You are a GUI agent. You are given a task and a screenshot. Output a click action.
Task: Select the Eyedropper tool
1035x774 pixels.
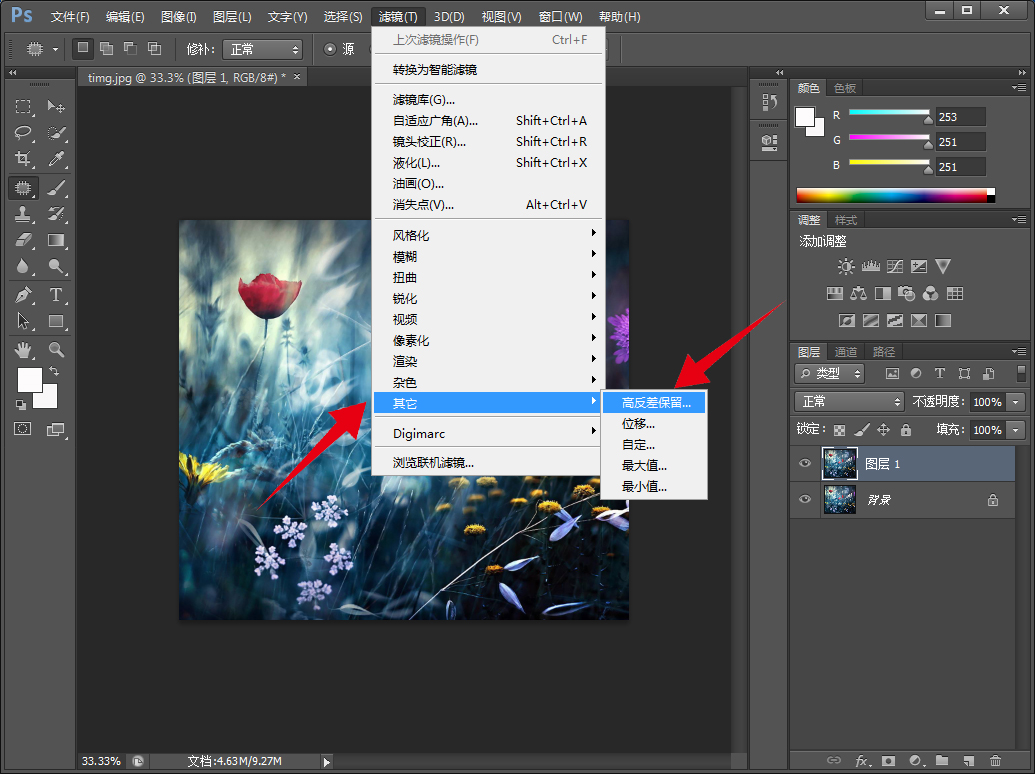[x=56, y=158]
